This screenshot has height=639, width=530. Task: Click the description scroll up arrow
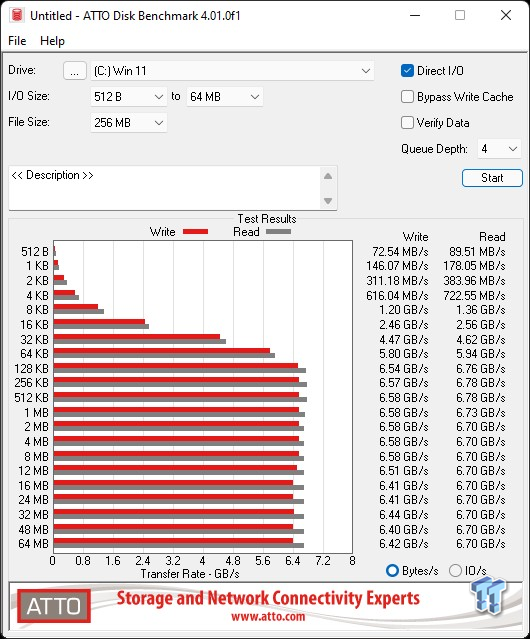pos(328,176)
